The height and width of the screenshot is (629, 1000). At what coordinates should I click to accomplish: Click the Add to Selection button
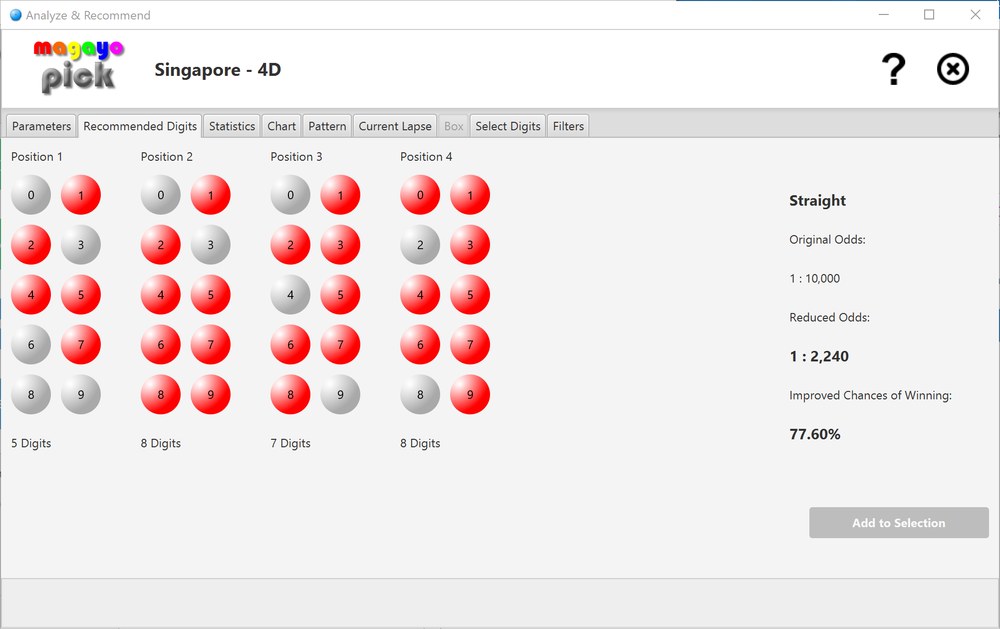point(898,523)
